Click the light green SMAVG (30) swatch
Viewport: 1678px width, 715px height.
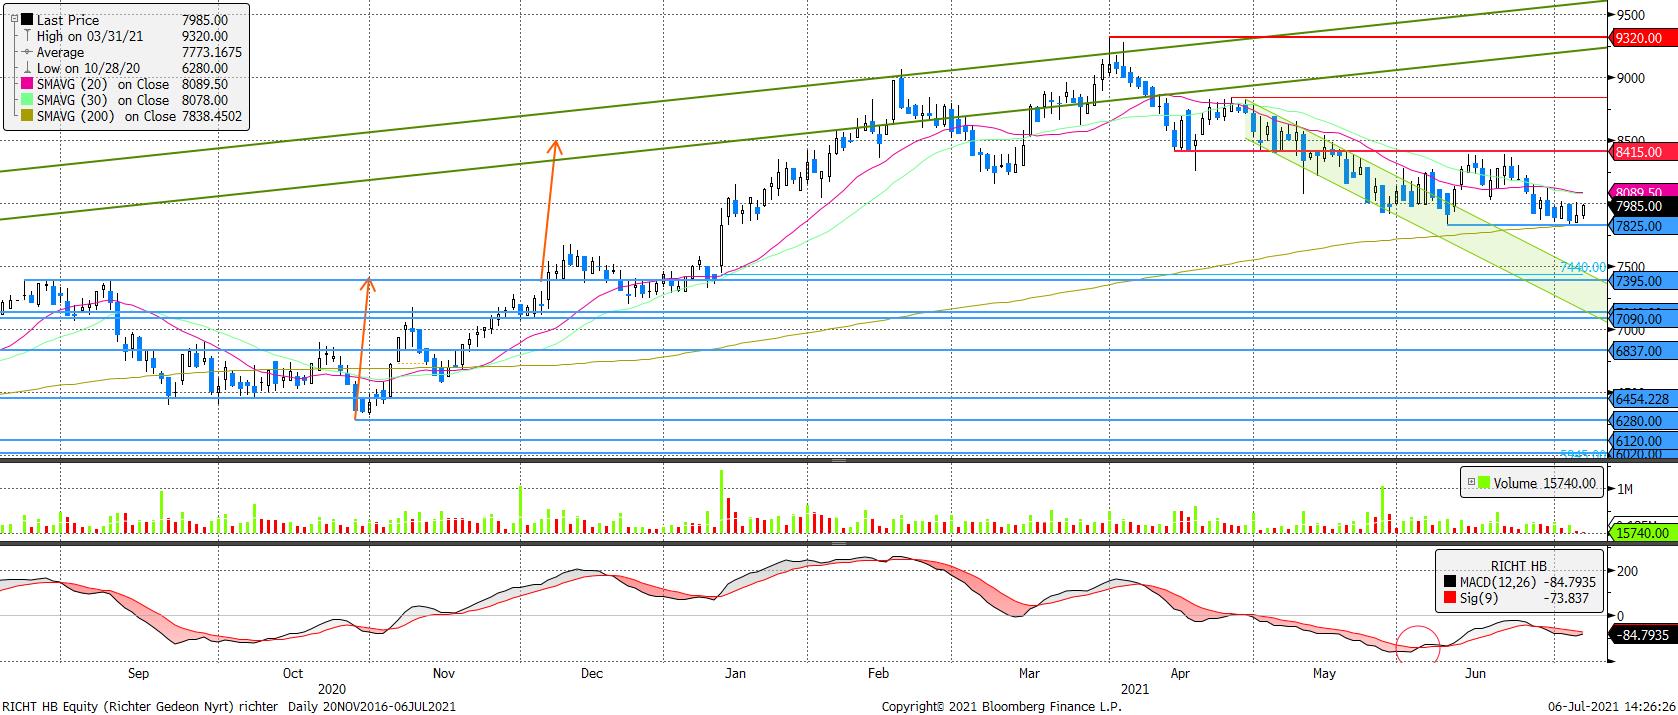point(26,100)
